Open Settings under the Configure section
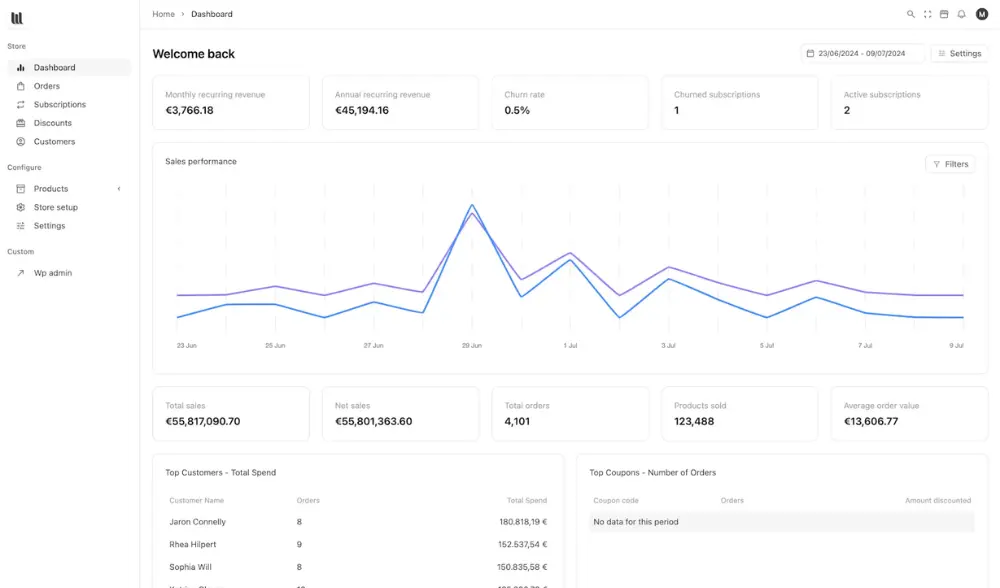Viewport: 1000px width, 588px height. tap(49, 226)
